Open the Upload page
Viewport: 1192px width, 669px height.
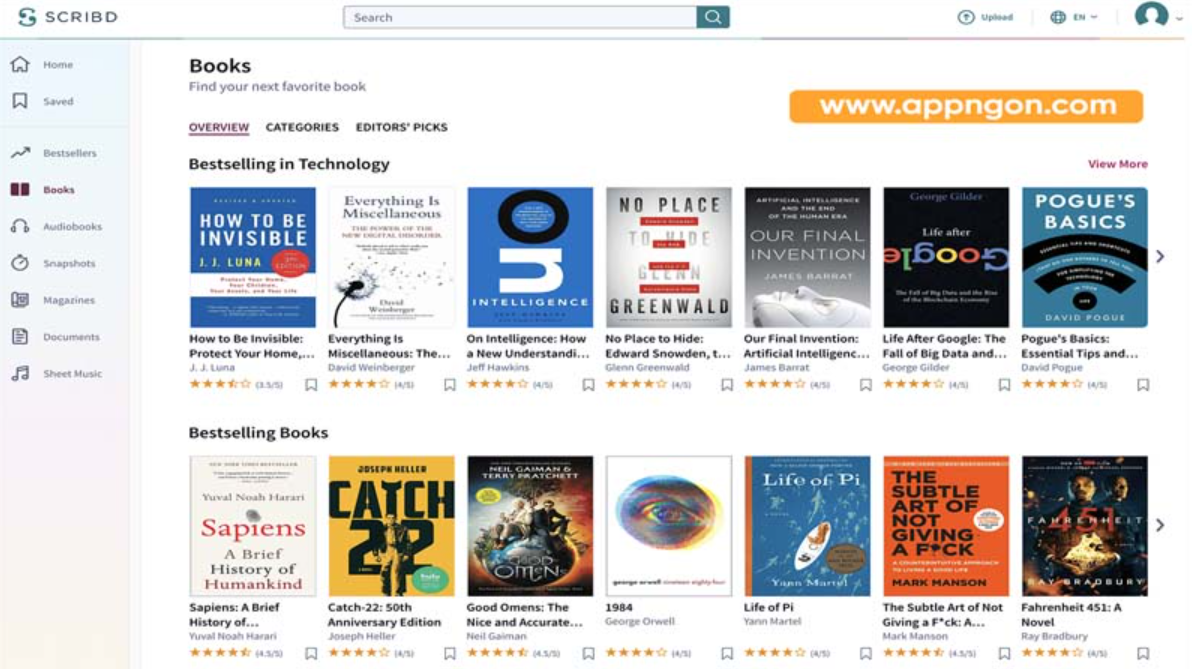tap(984, 17)
